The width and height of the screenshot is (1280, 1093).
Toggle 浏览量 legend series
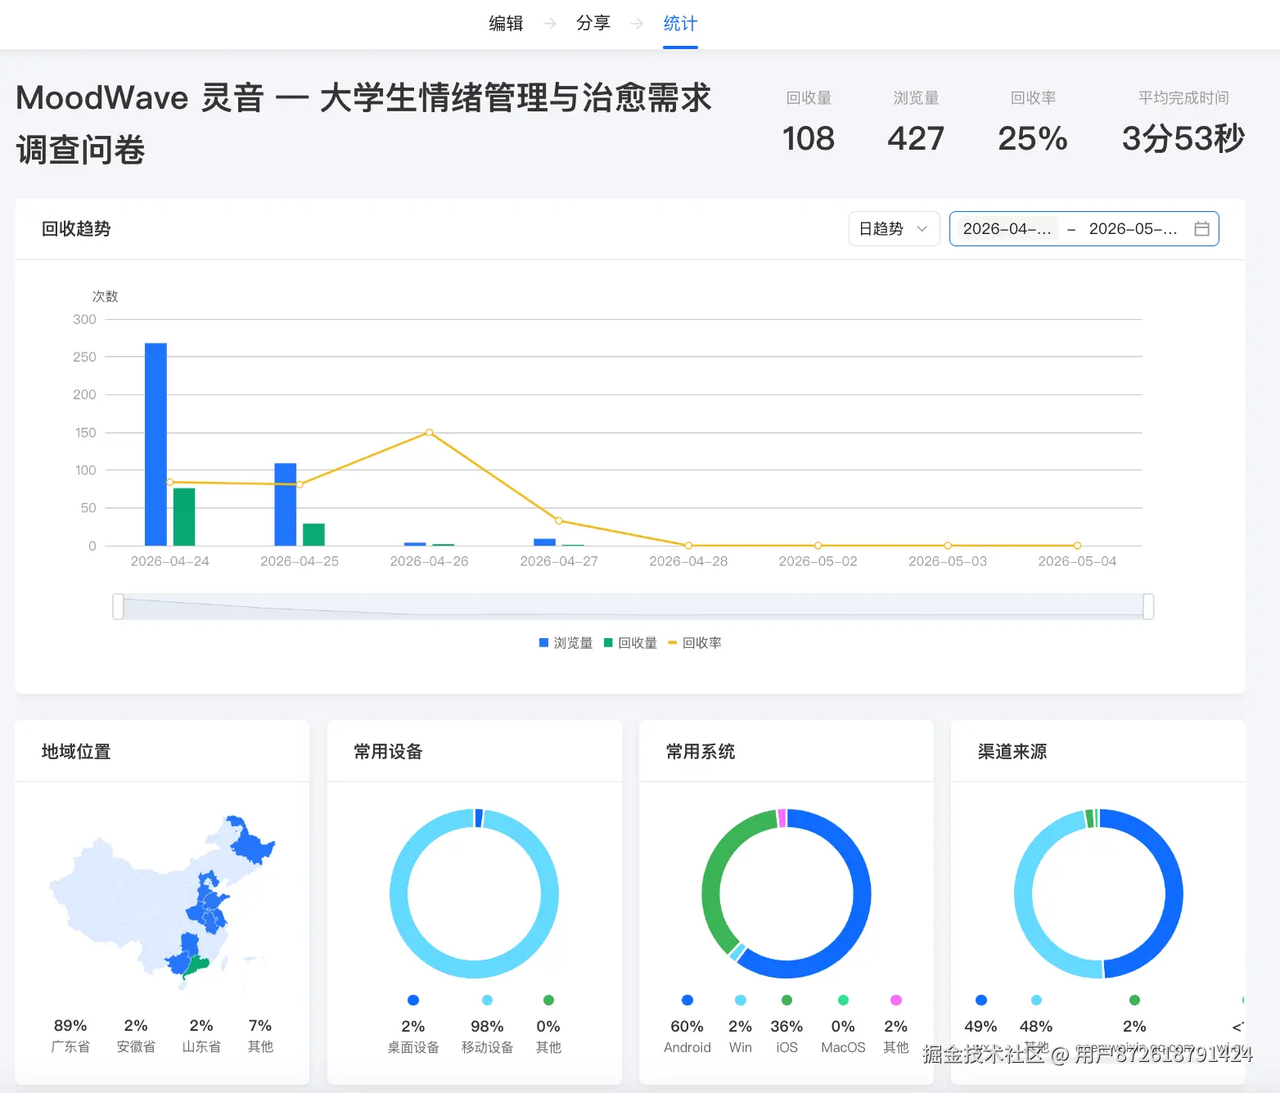pyautogui.click(x=566, y=643)
